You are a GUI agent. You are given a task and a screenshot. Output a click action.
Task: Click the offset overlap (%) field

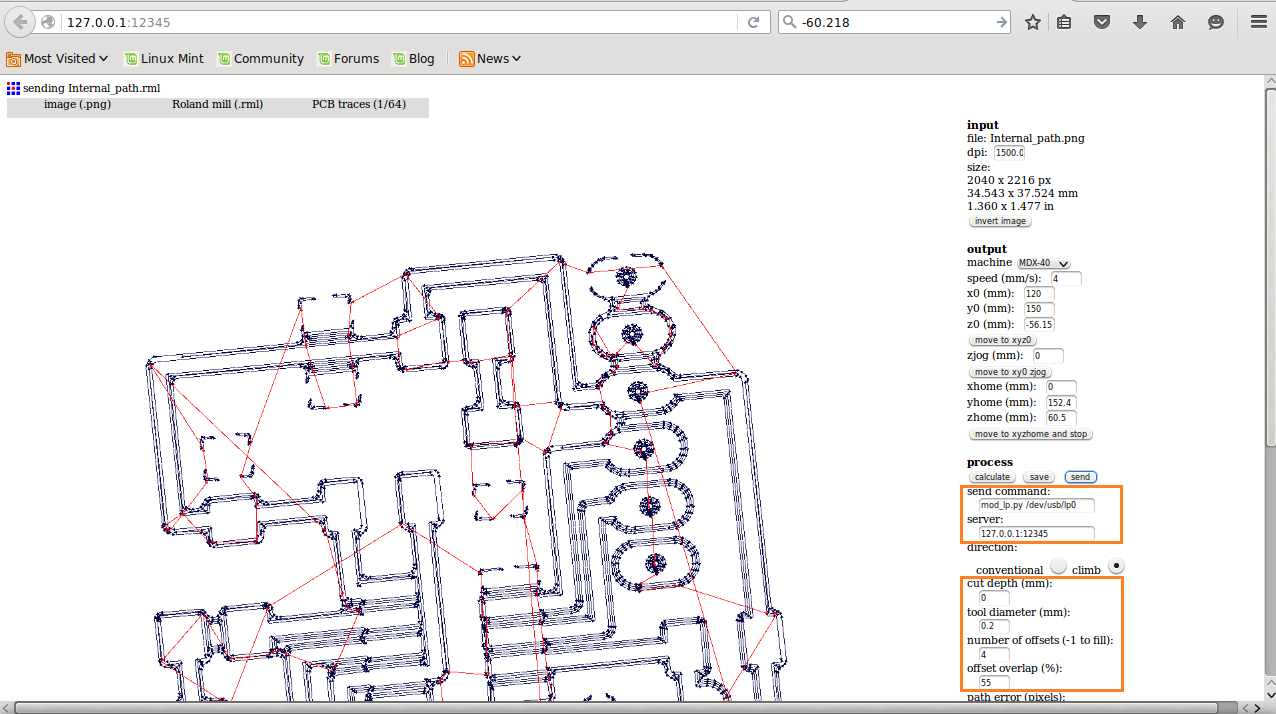pos(994,683)
